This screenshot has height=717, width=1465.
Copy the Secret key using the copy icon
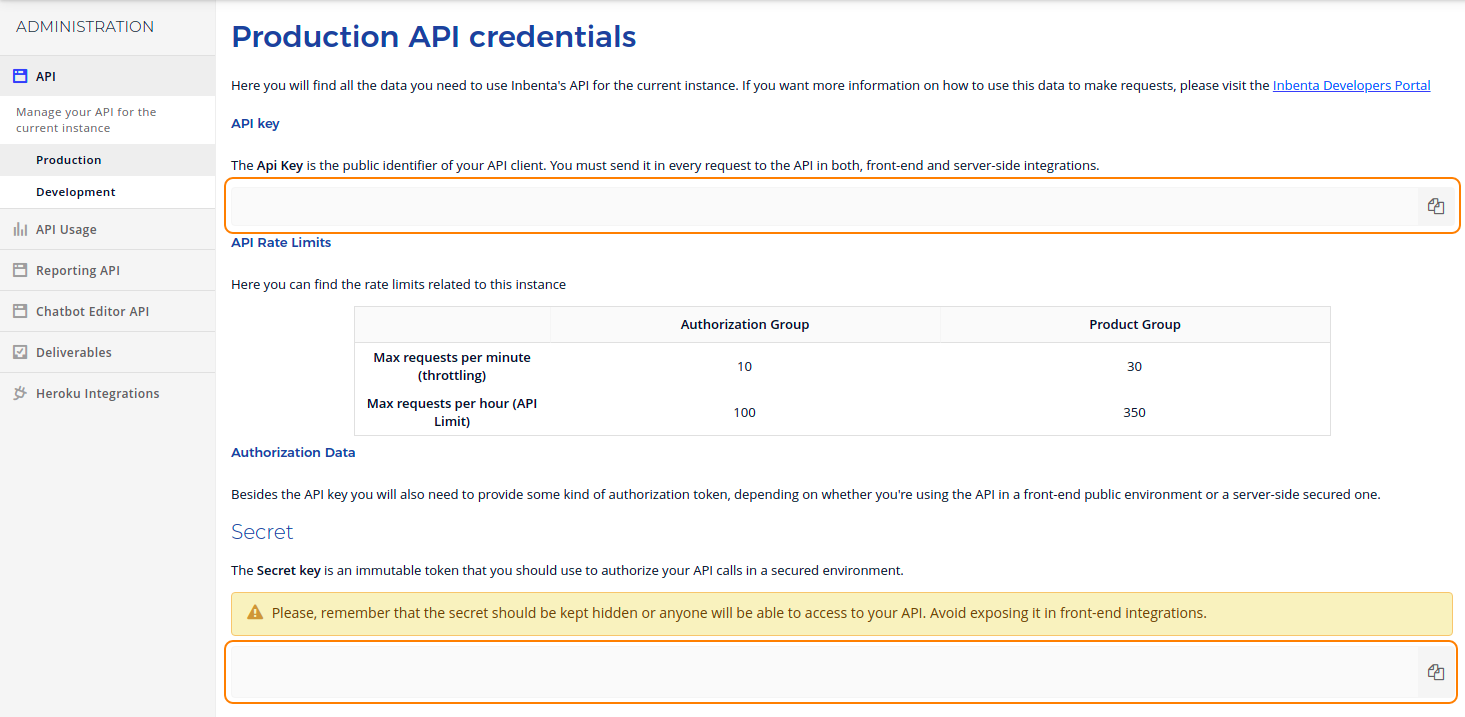1436,672
